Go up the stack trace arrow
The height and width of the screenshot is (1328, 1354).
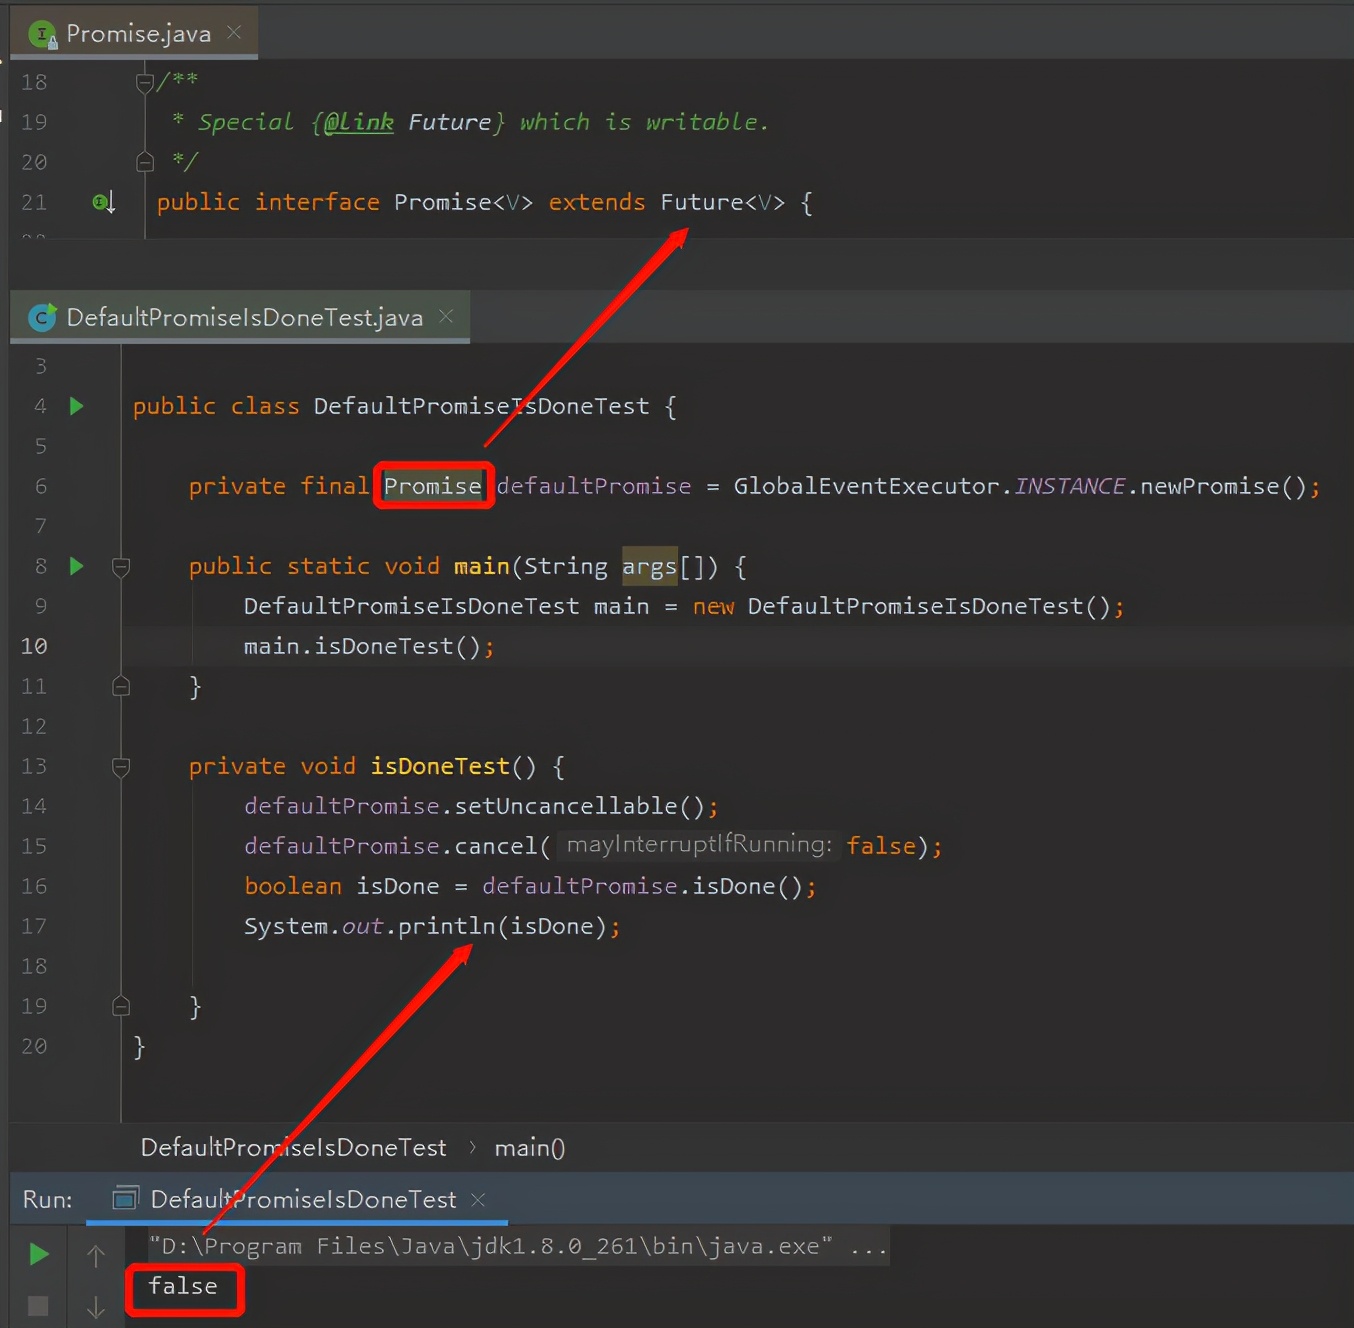96,1256
